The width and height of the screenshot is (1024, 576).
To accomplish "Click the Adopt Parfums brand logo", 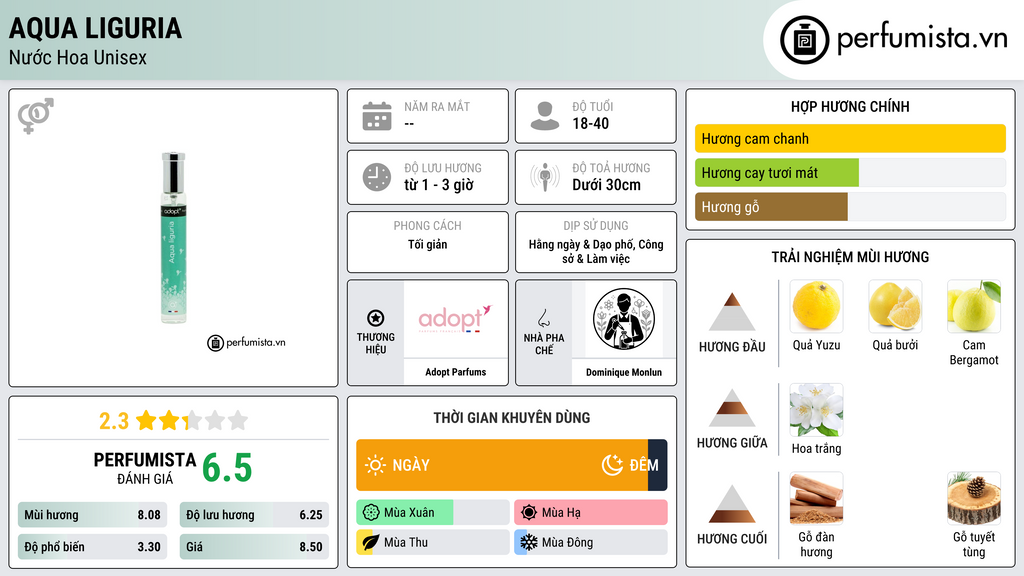I will (x=455, y=319).
